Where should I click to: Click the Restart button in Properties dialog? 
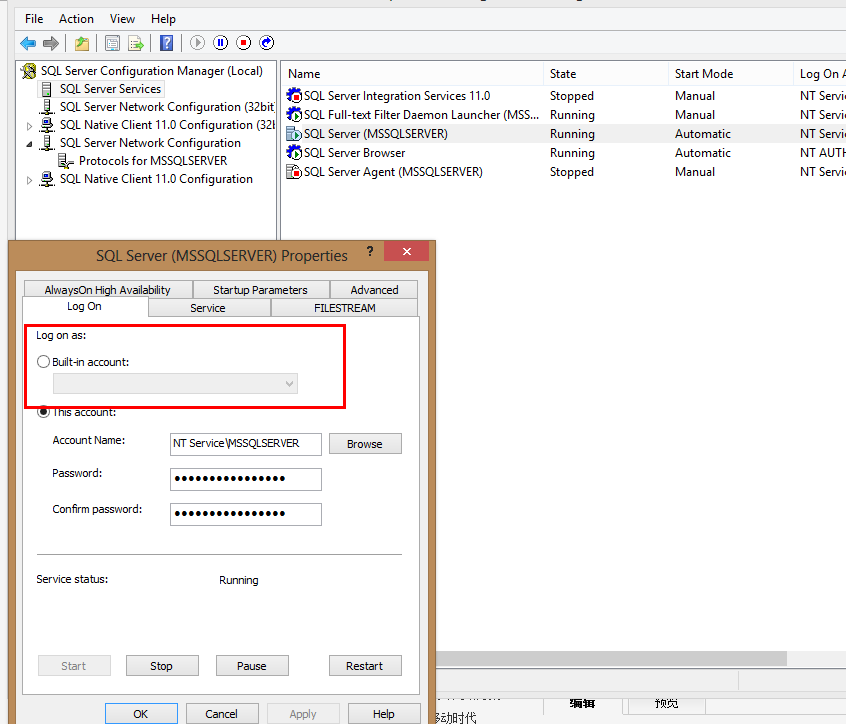tap(364, 666)
